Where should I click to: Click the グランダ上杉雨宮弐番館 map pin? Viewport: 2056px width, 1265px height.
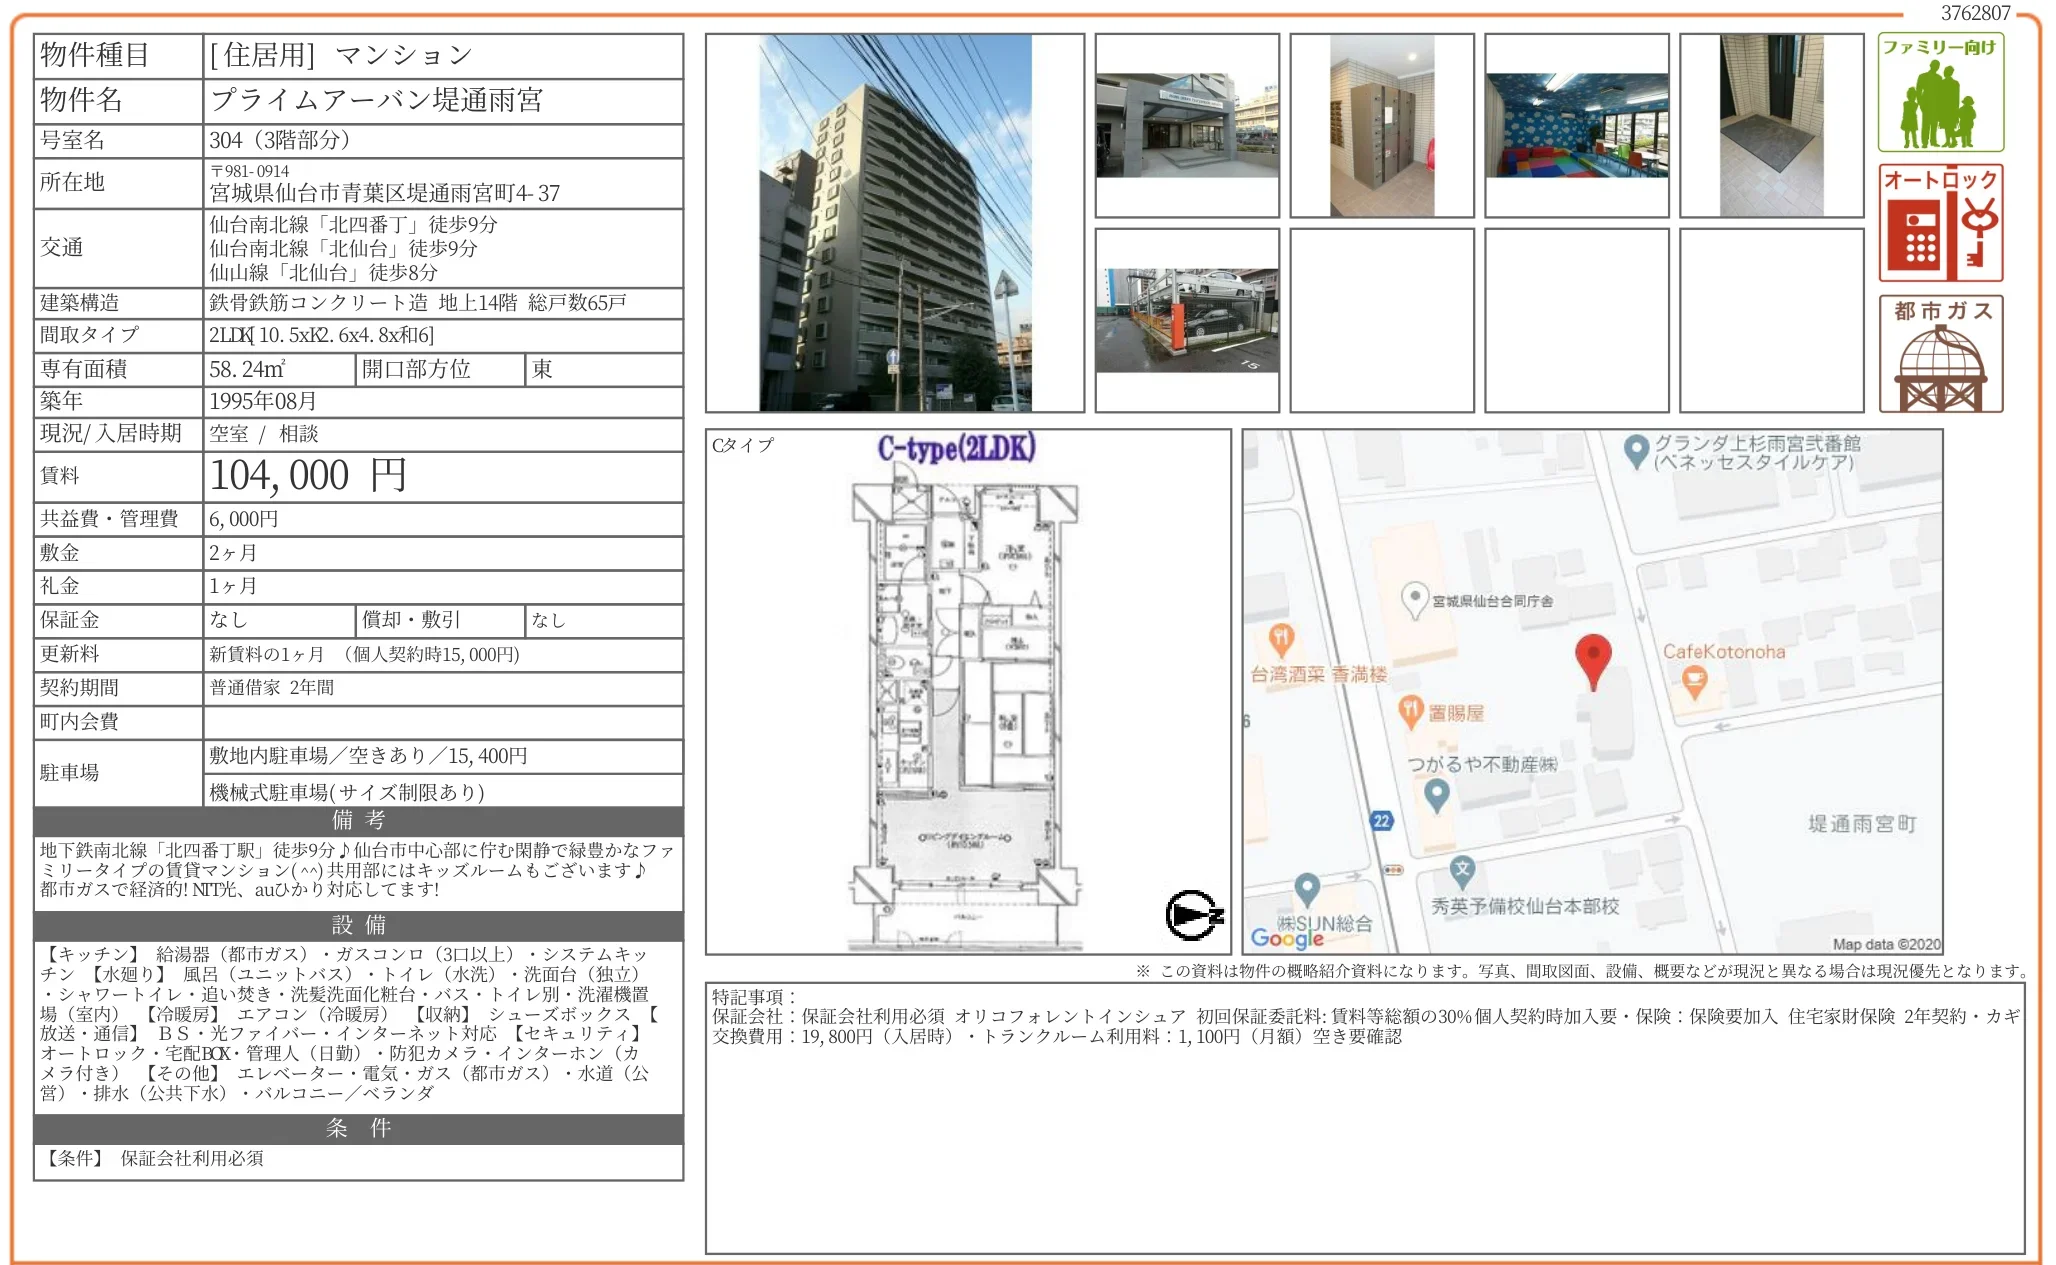coord(1636,451)
